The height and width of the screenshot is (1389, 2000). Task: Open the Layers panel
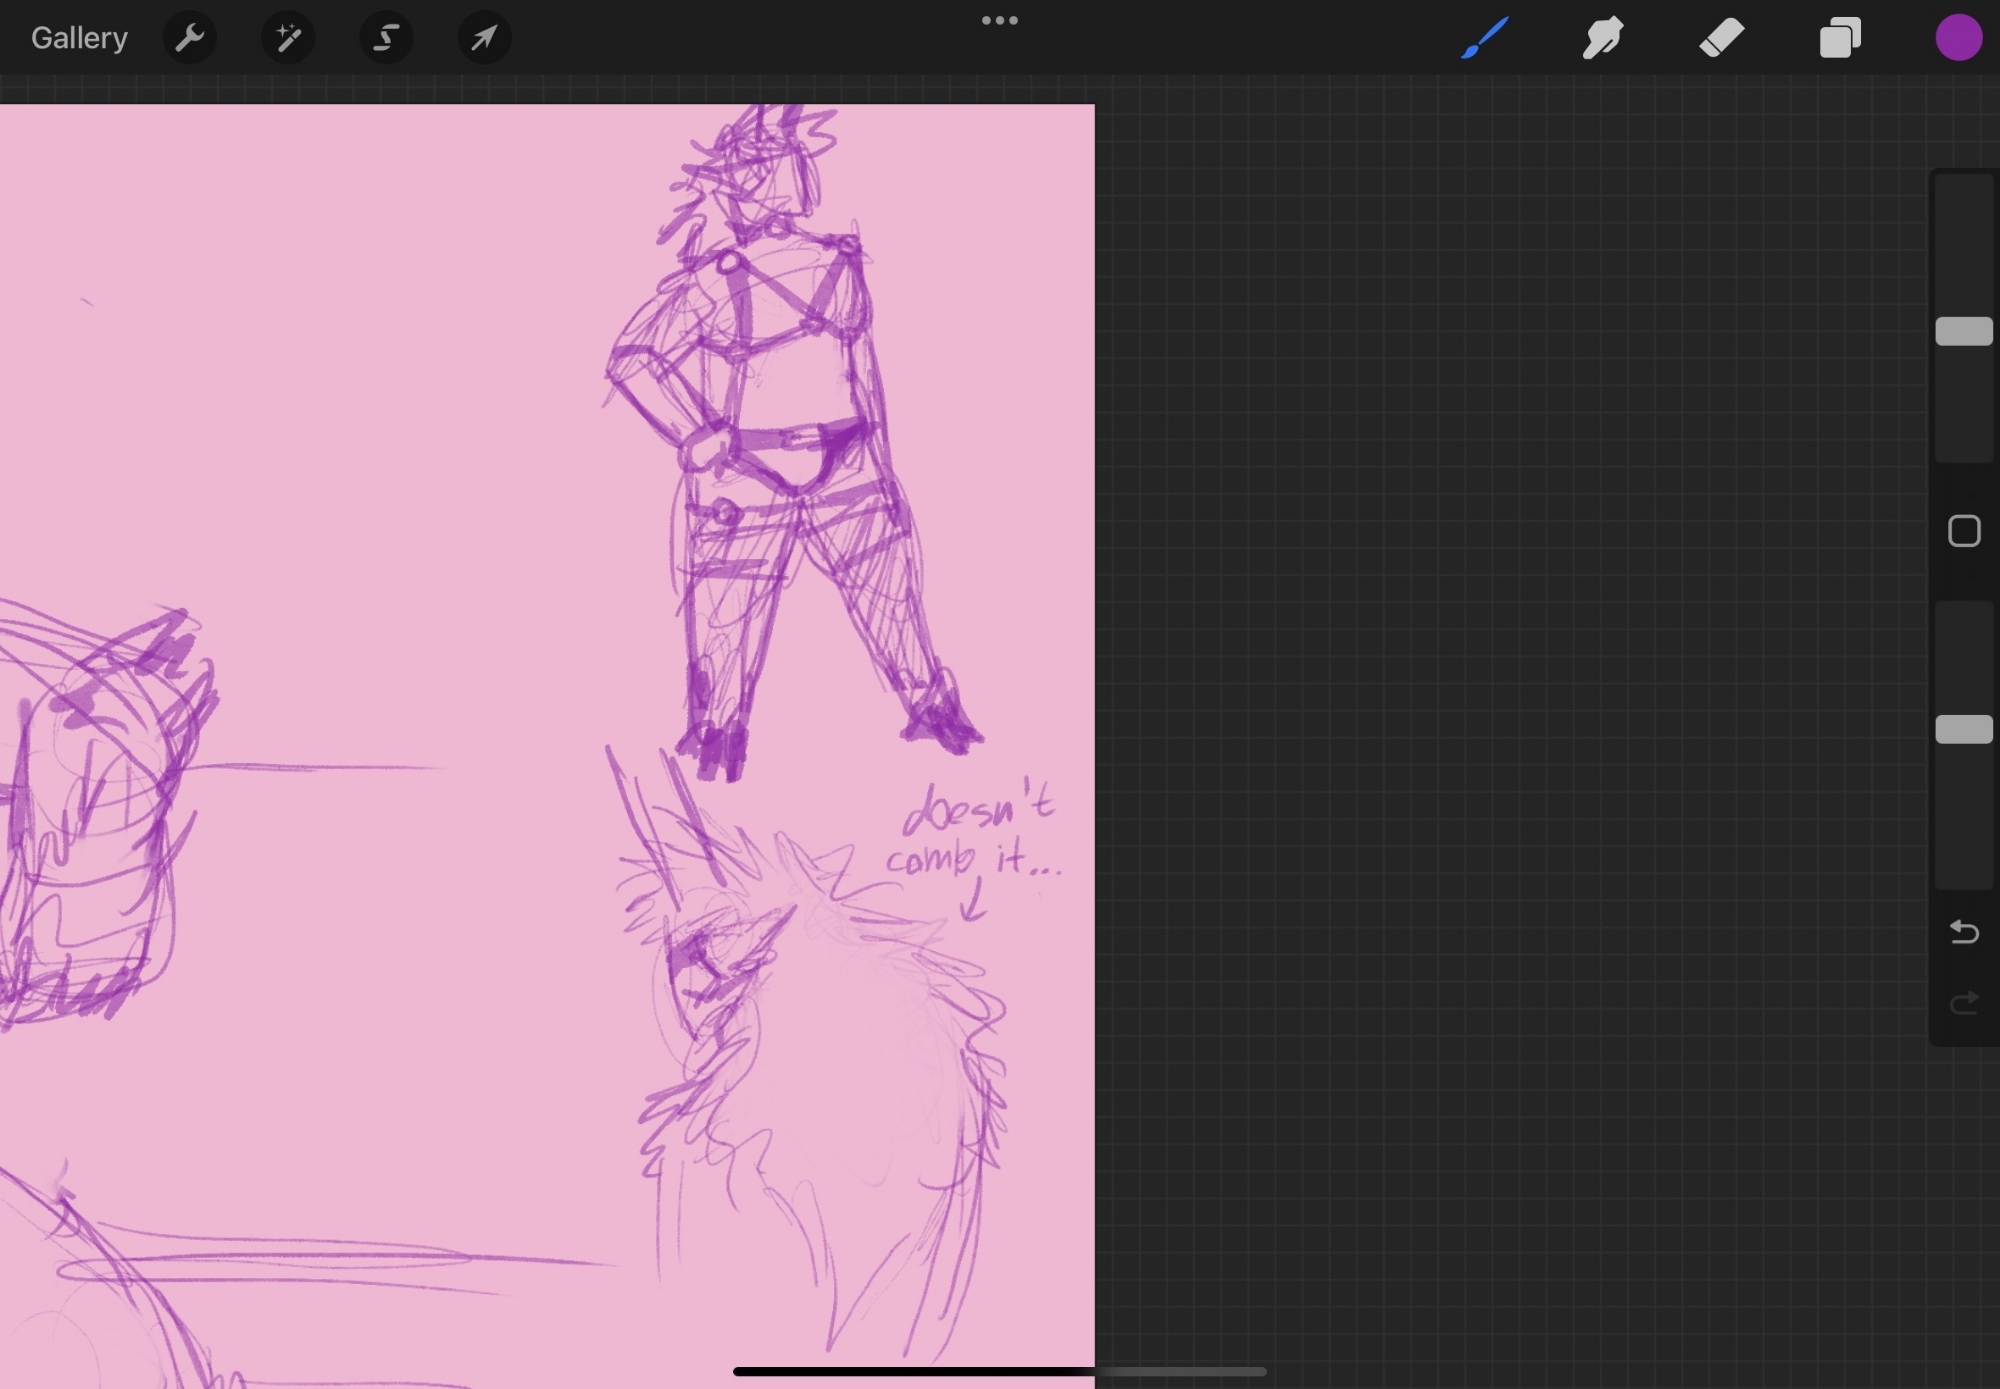pos(1840,38)
